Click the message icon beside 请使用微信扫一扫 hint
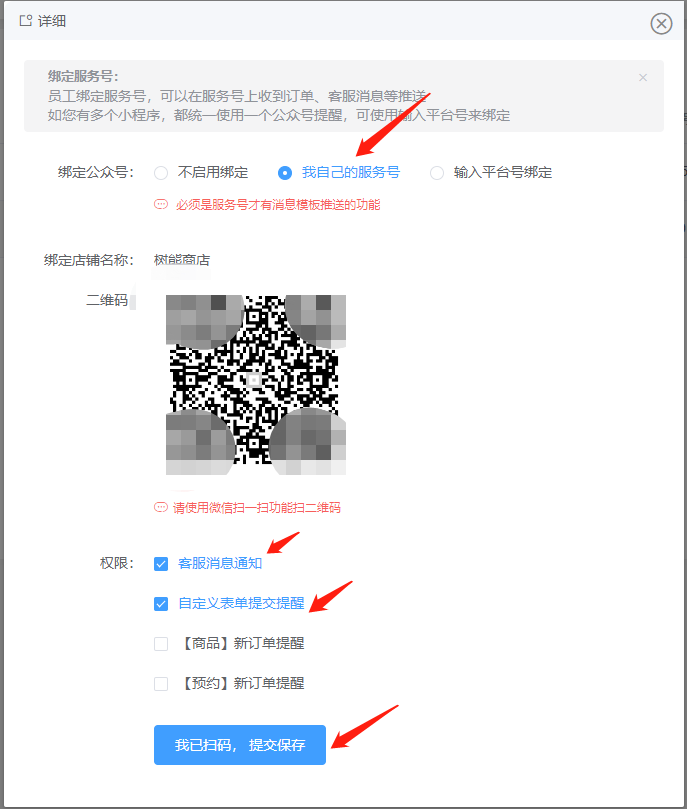 tap(161, 507)
